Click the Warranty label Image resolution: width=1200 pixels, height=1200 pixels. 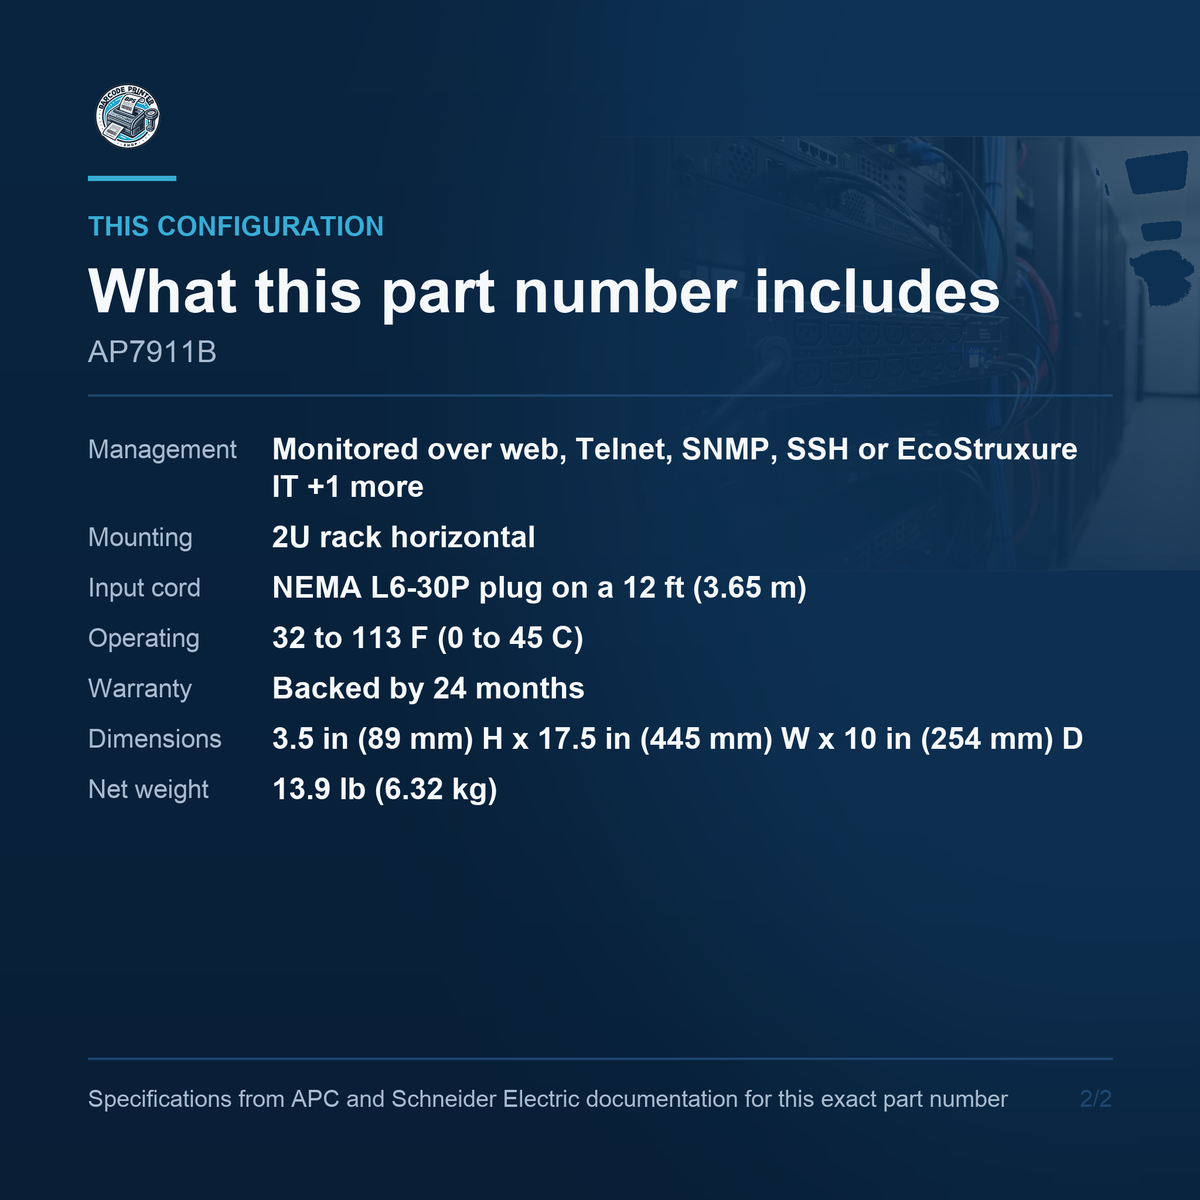[x=140, y=689]
